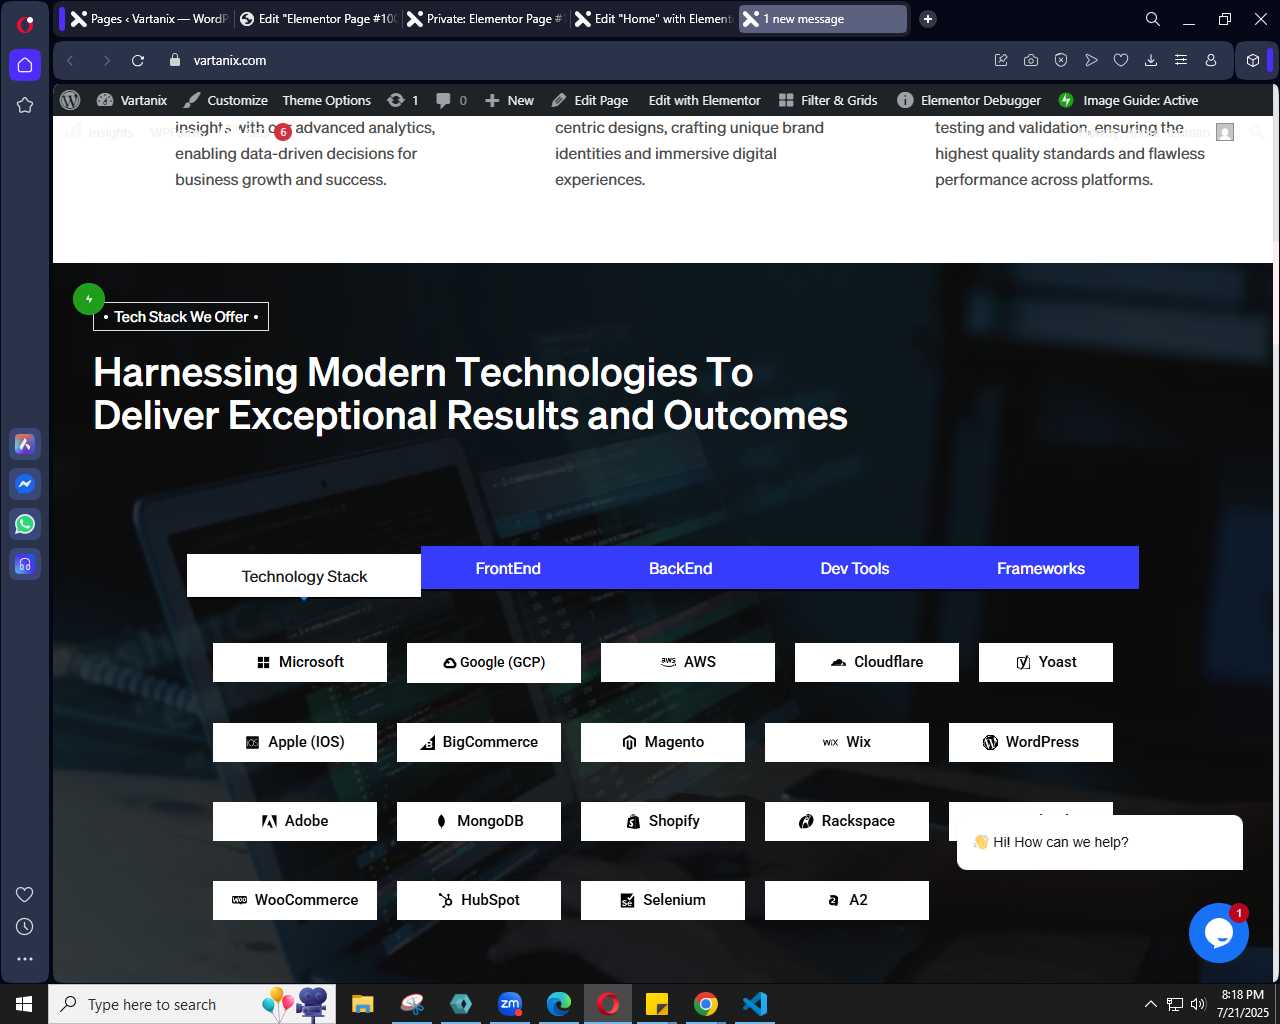Open File Explorer from taskbar
Viewport: 1280px width, 1024px height.
coord(362,1004)
